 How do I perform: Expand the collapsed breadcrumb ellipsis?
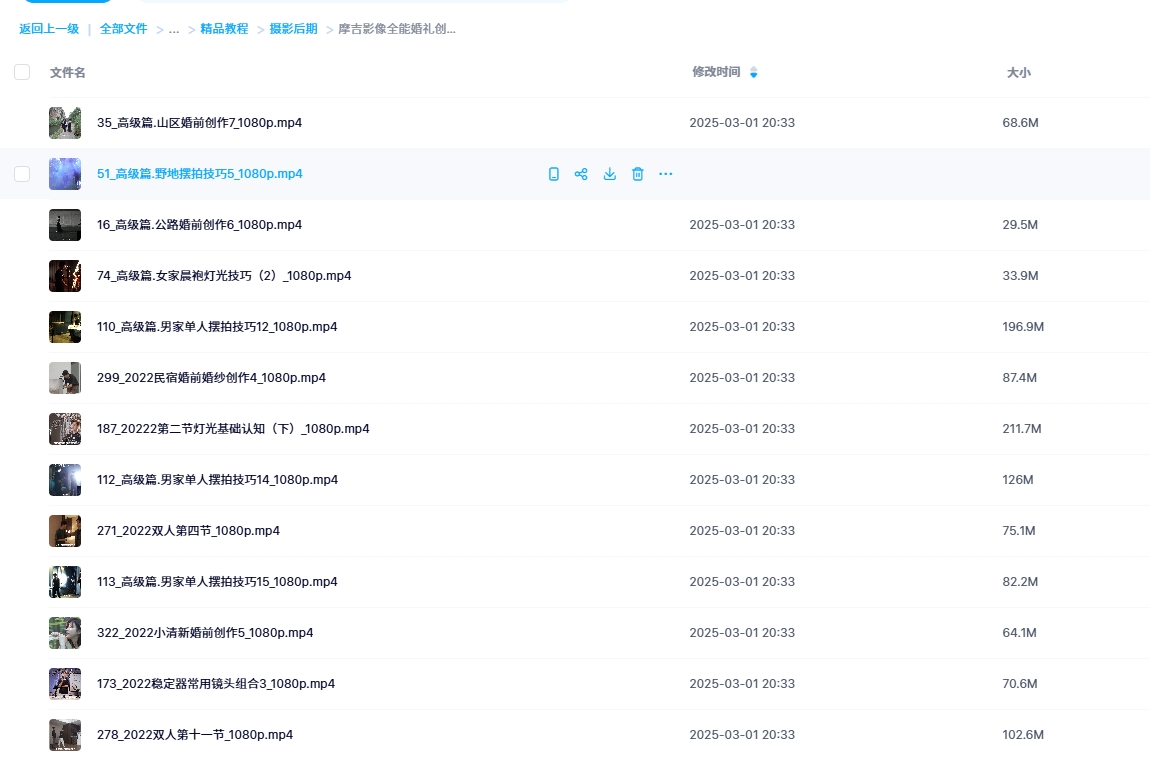[x=174, y=30]
